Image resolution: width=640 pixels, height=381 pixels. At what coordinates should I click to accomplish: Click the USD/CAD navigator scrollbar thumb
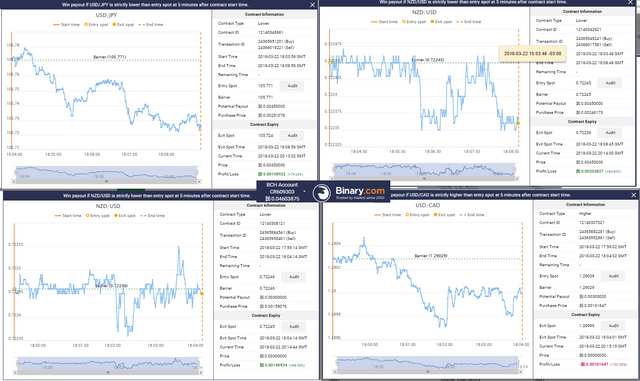pyautogui.click(x=427, y=372)
